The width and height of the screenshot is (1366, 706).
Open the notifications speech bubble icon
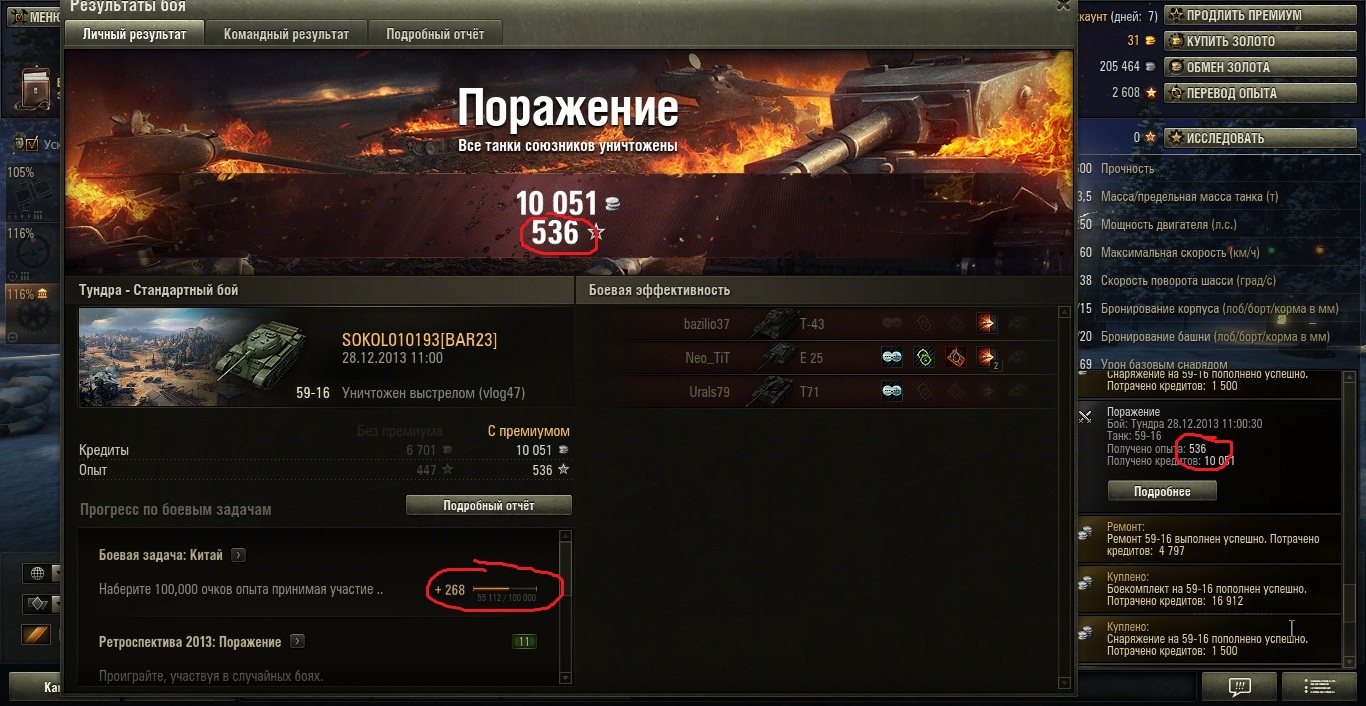coord(1239,687)
